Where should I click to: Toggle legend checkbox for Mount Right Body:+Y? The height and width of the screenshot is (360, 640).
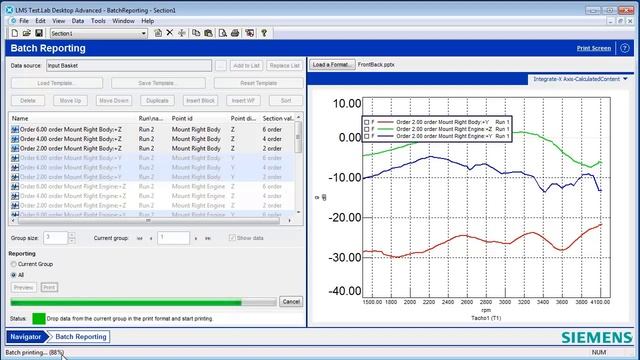367,122
